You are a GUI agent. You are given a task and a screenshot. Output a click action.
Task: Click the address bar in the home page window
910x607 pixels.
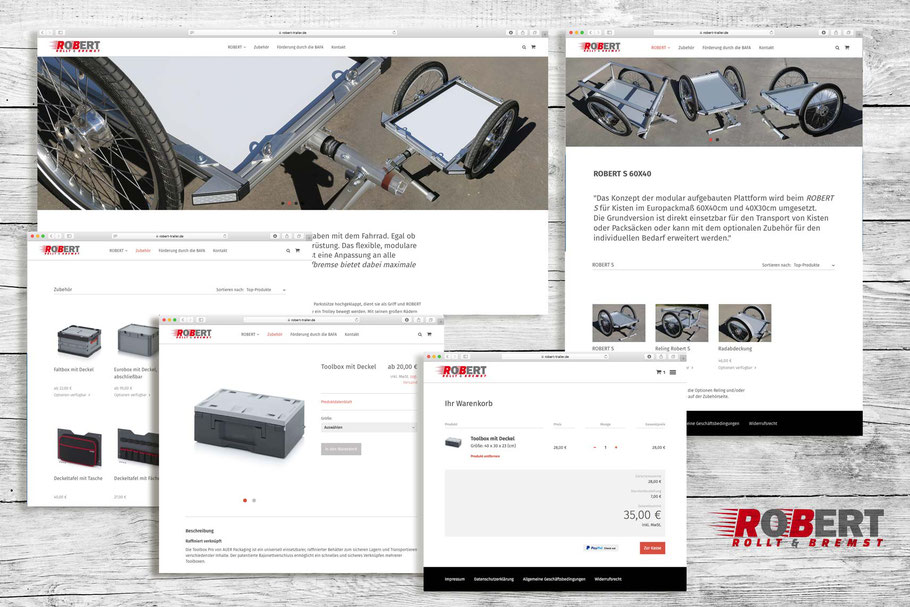click(x=293, y=33)
